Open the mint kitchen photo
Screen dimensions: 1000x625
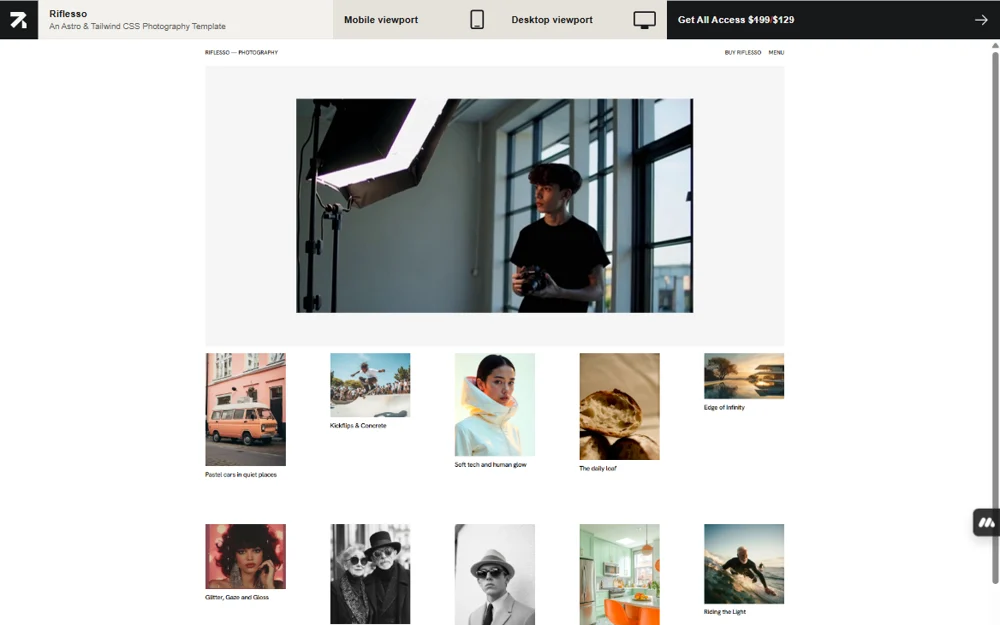(619, 575)
